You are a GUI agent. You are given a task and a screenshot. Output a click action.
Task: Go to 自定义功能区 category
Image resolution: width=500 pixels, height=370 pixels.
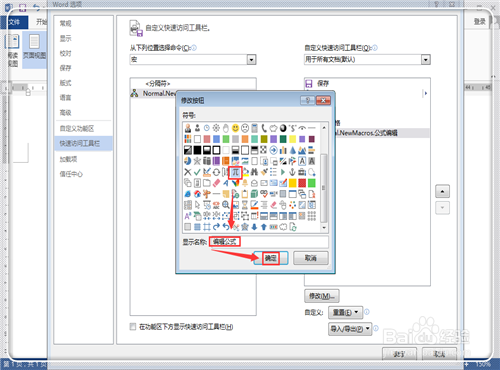77,128
